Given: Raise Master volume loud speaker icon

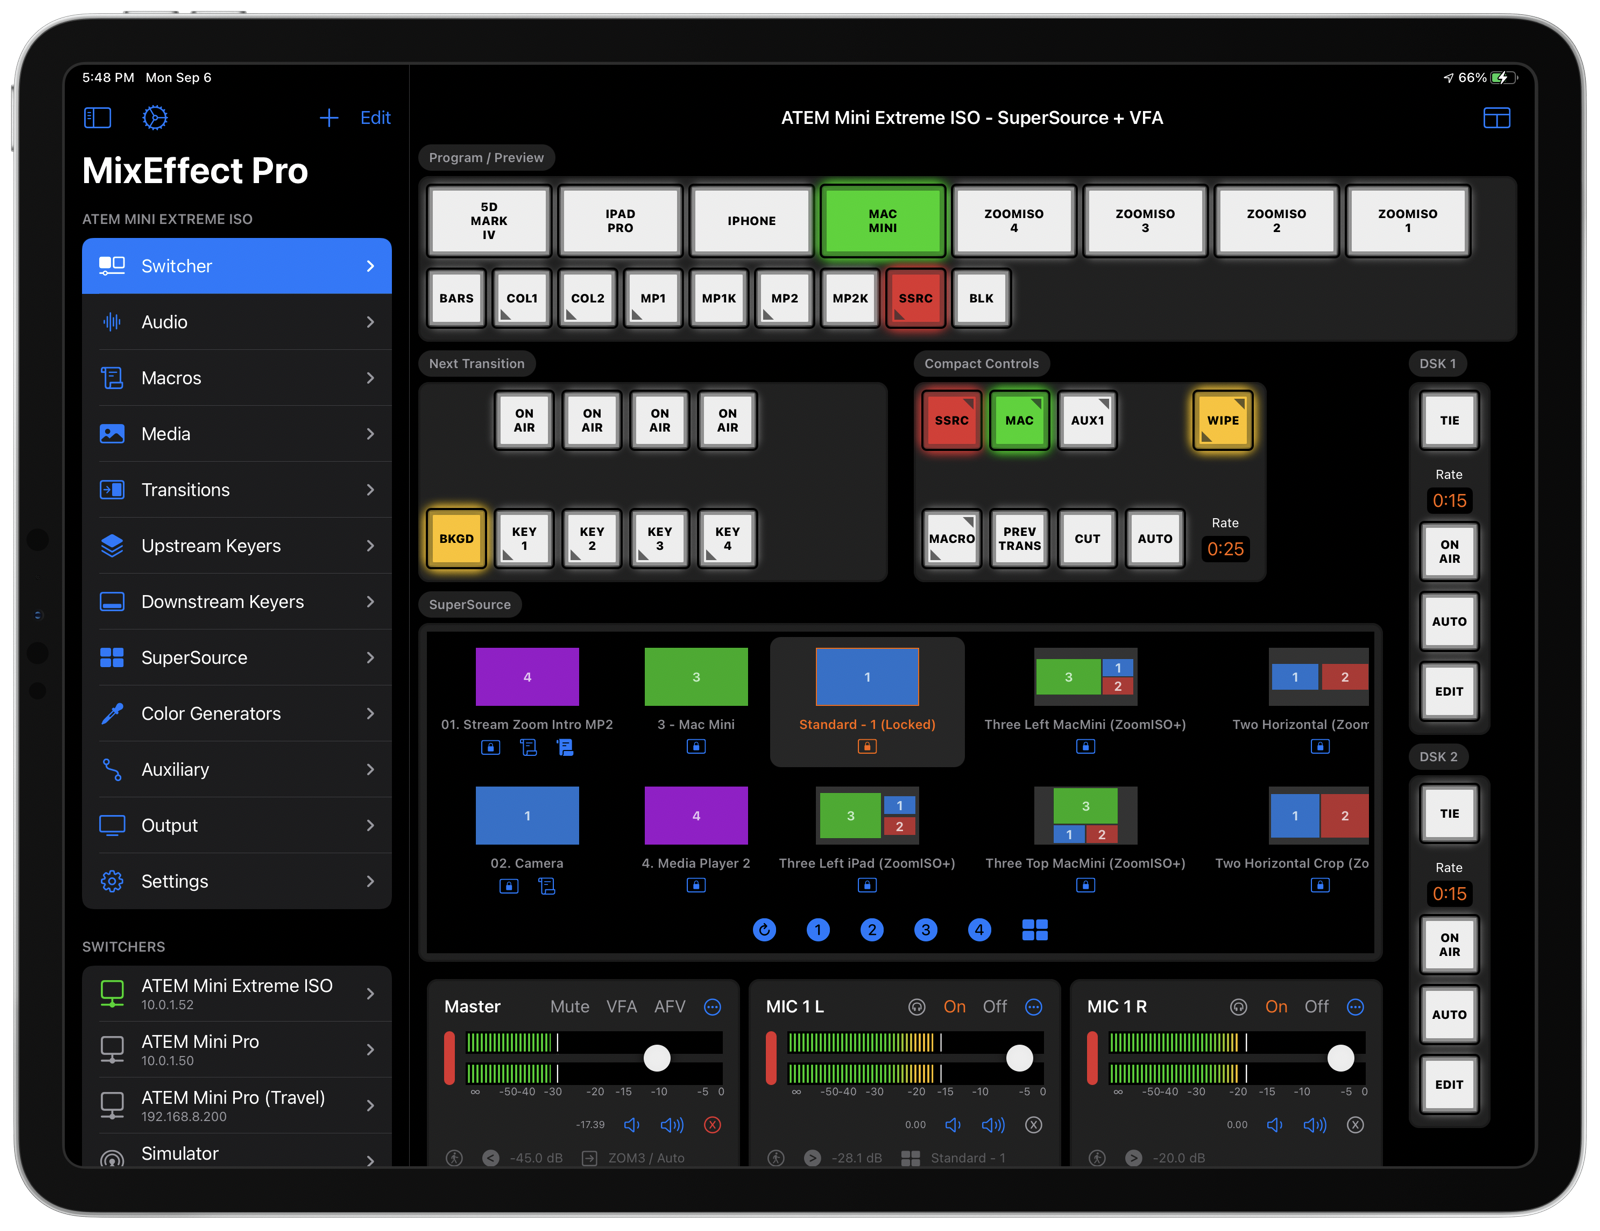Looking at the screenshot, I should click(672, 1125).
